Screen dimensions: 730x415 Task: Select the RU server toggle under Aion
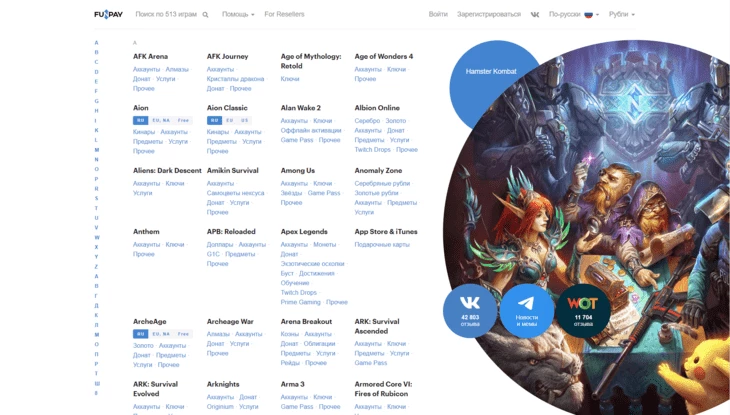[x=141, y=120]
